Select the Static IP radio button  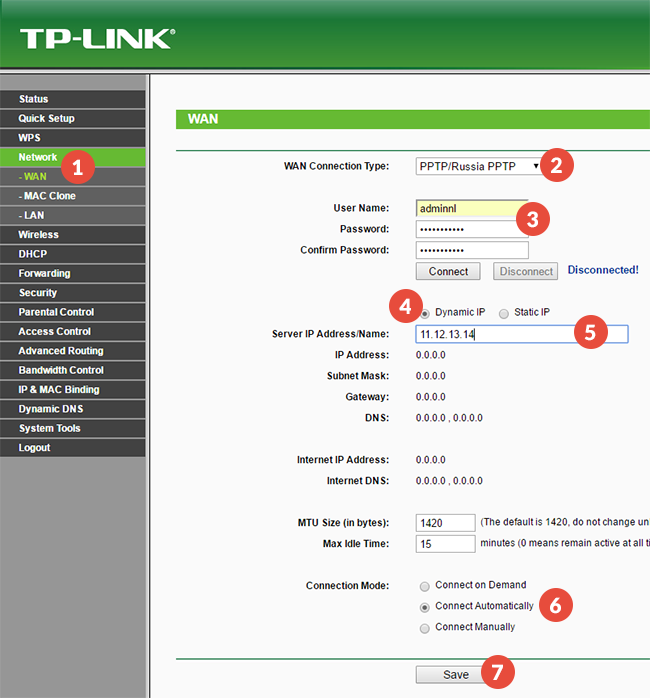(504, 313)
